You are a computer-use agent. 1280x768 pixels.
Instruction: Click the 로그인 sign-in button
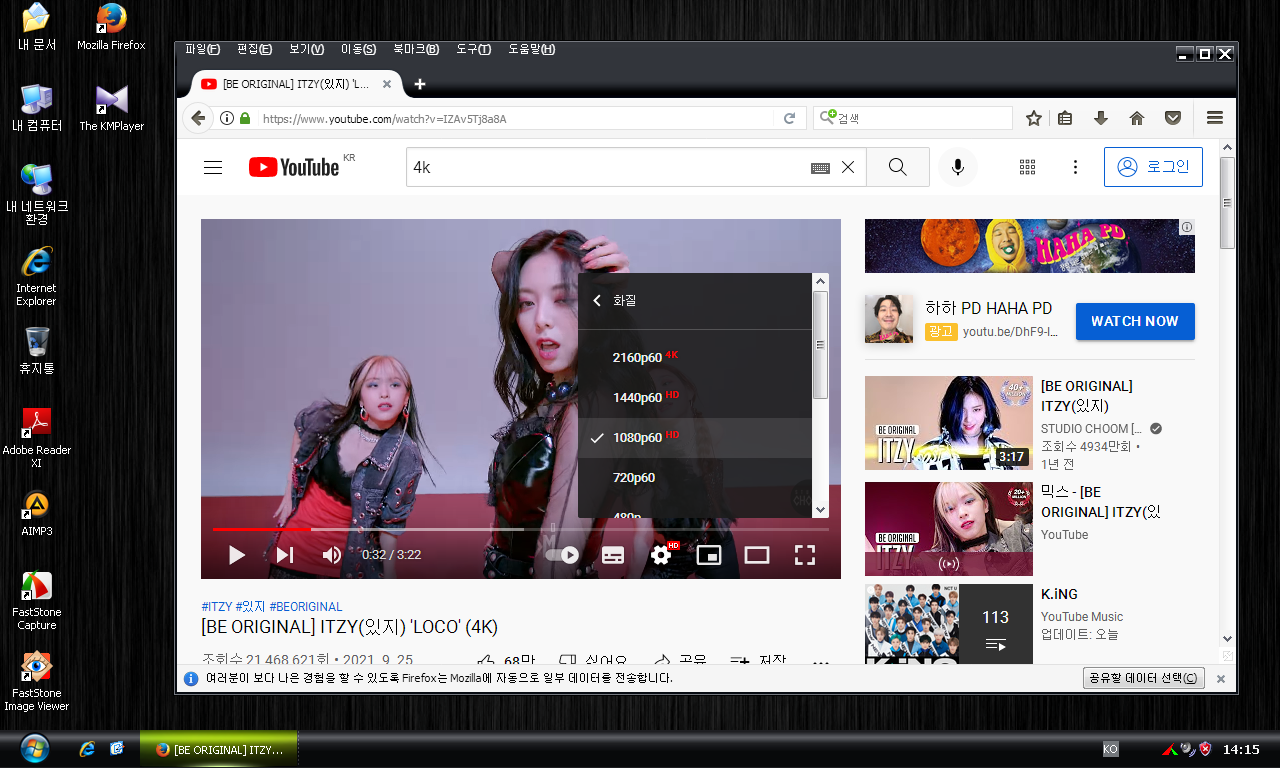click(1153, 167)
